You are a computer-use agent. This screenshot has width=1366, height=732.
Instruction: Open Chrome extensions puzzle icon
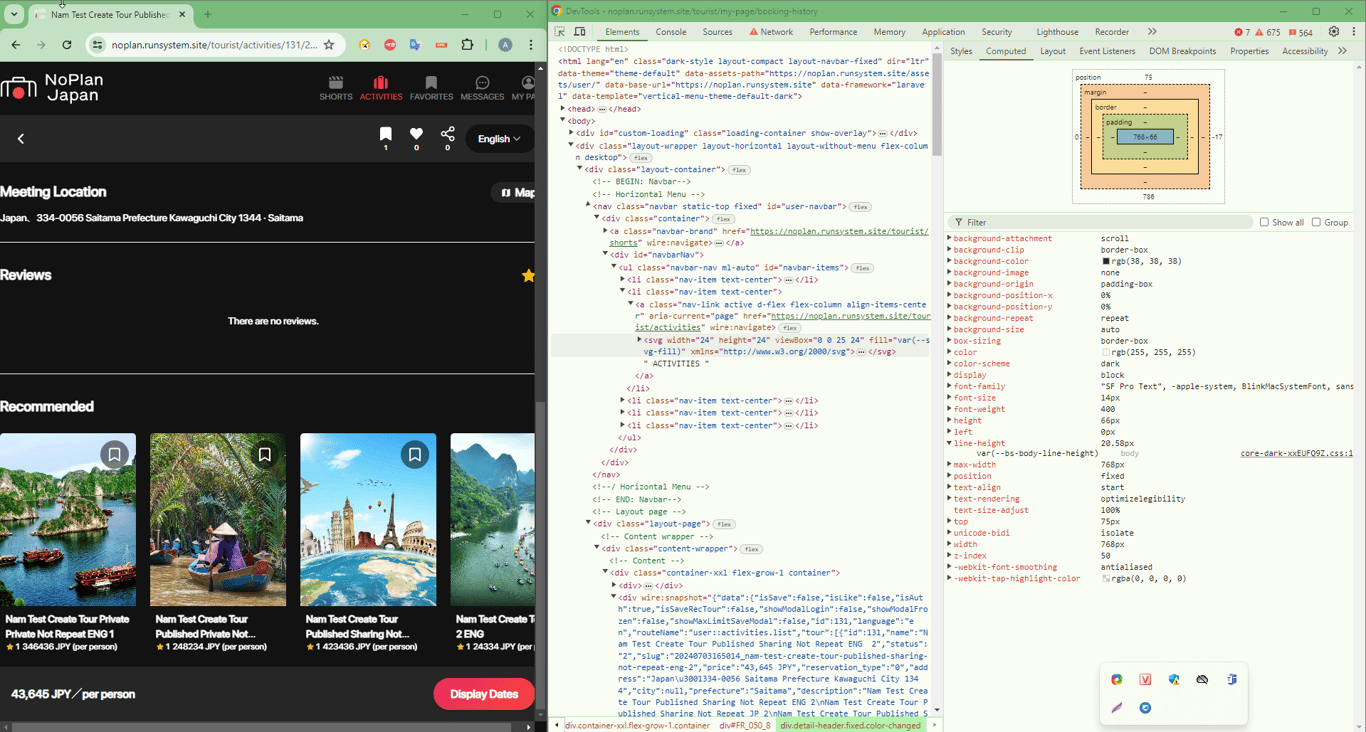(x=467, y=45)
